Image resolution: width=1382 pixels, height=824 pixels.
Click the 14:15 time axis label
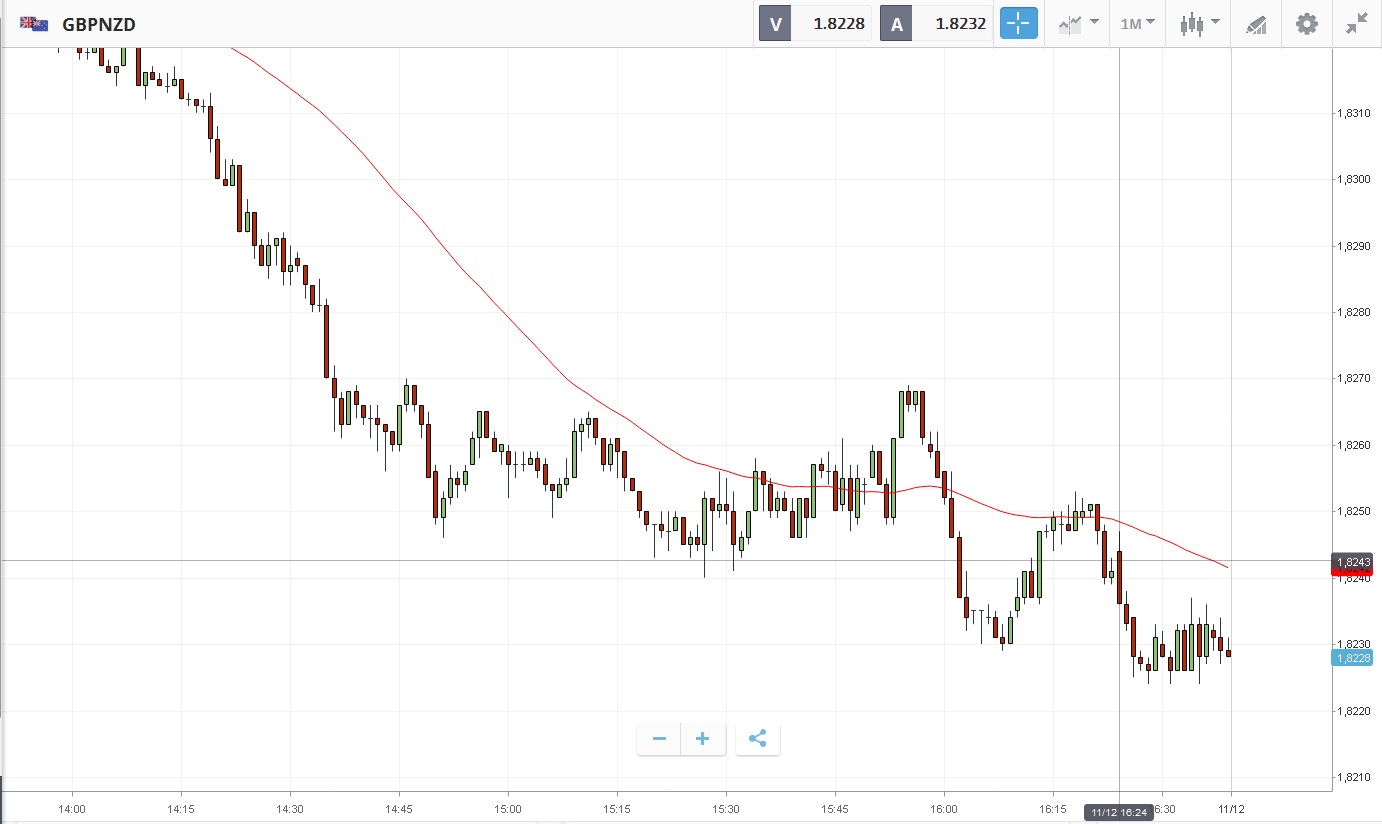[181, 808]
